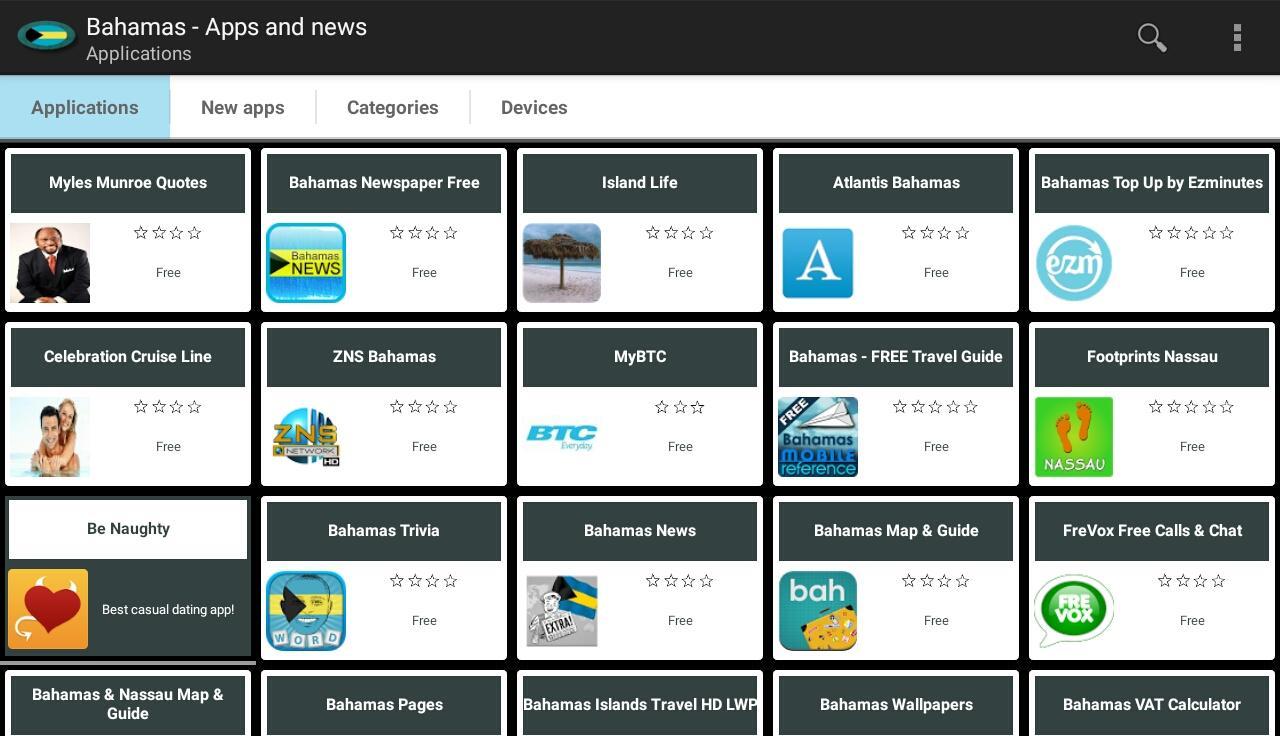This screenshot has height=736, width=1280.
Task: Open Bahamas Islands Travel HD LWP card
Action: (x=640, y=704)
